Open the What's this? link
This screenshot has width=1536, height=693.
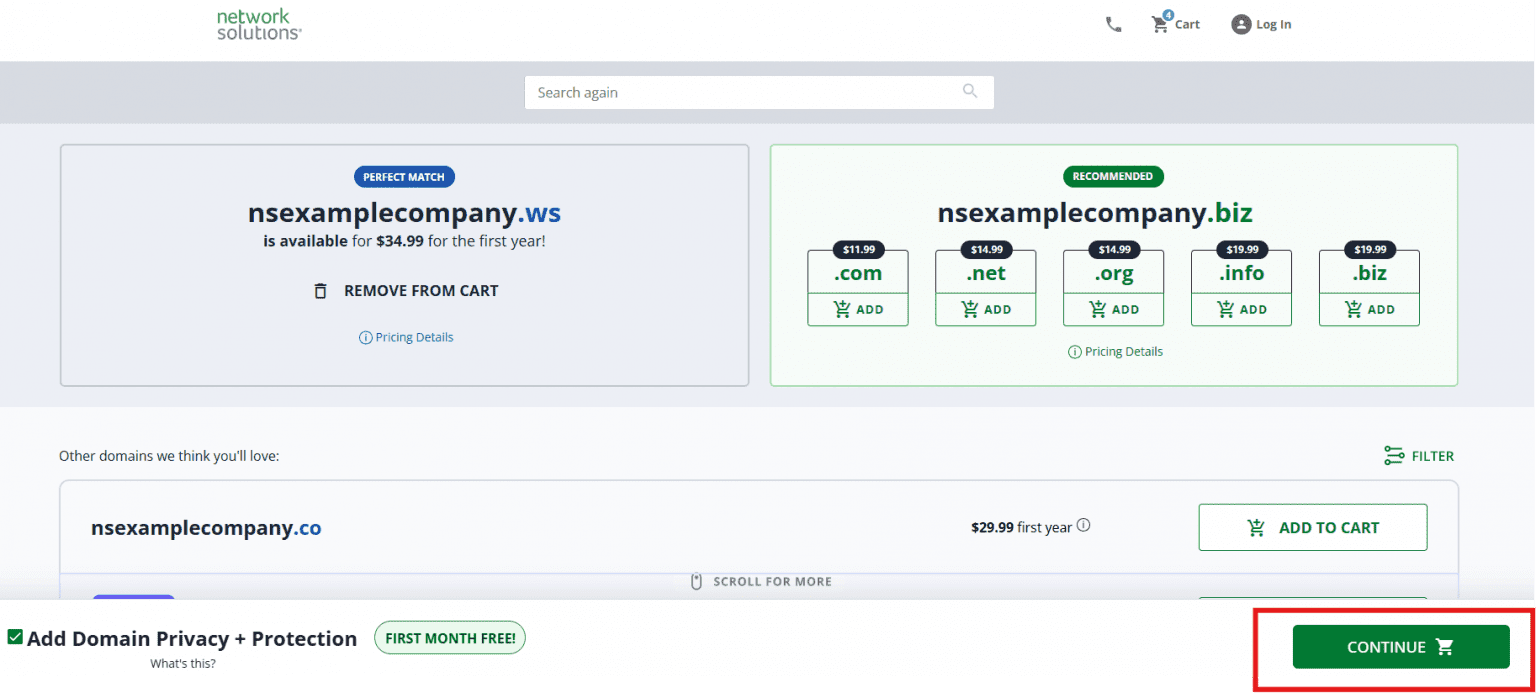(183, 663)
